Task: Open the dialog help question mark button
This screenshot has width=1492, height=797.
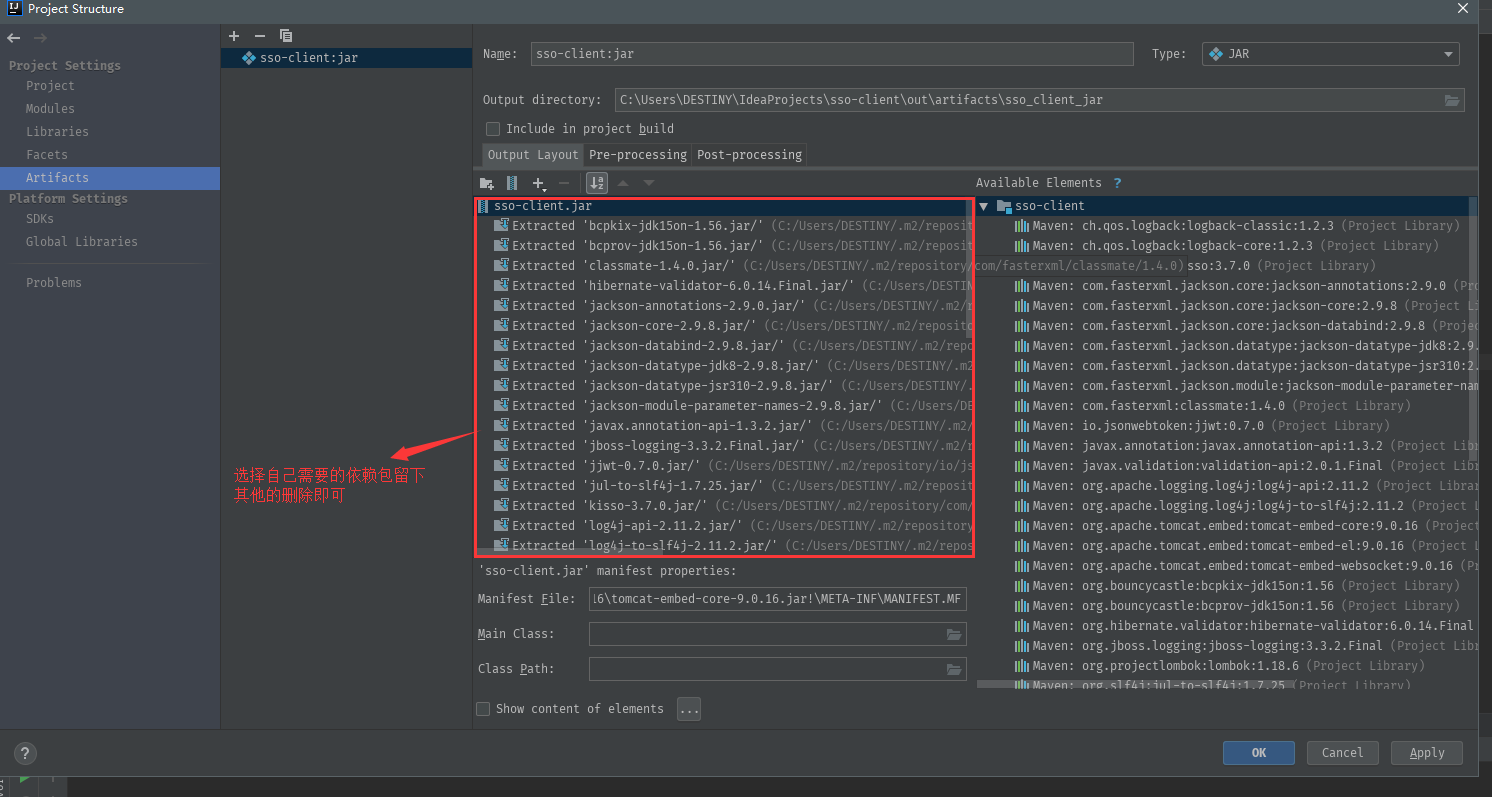Action: pyautogui.click(x=26, y=754)
